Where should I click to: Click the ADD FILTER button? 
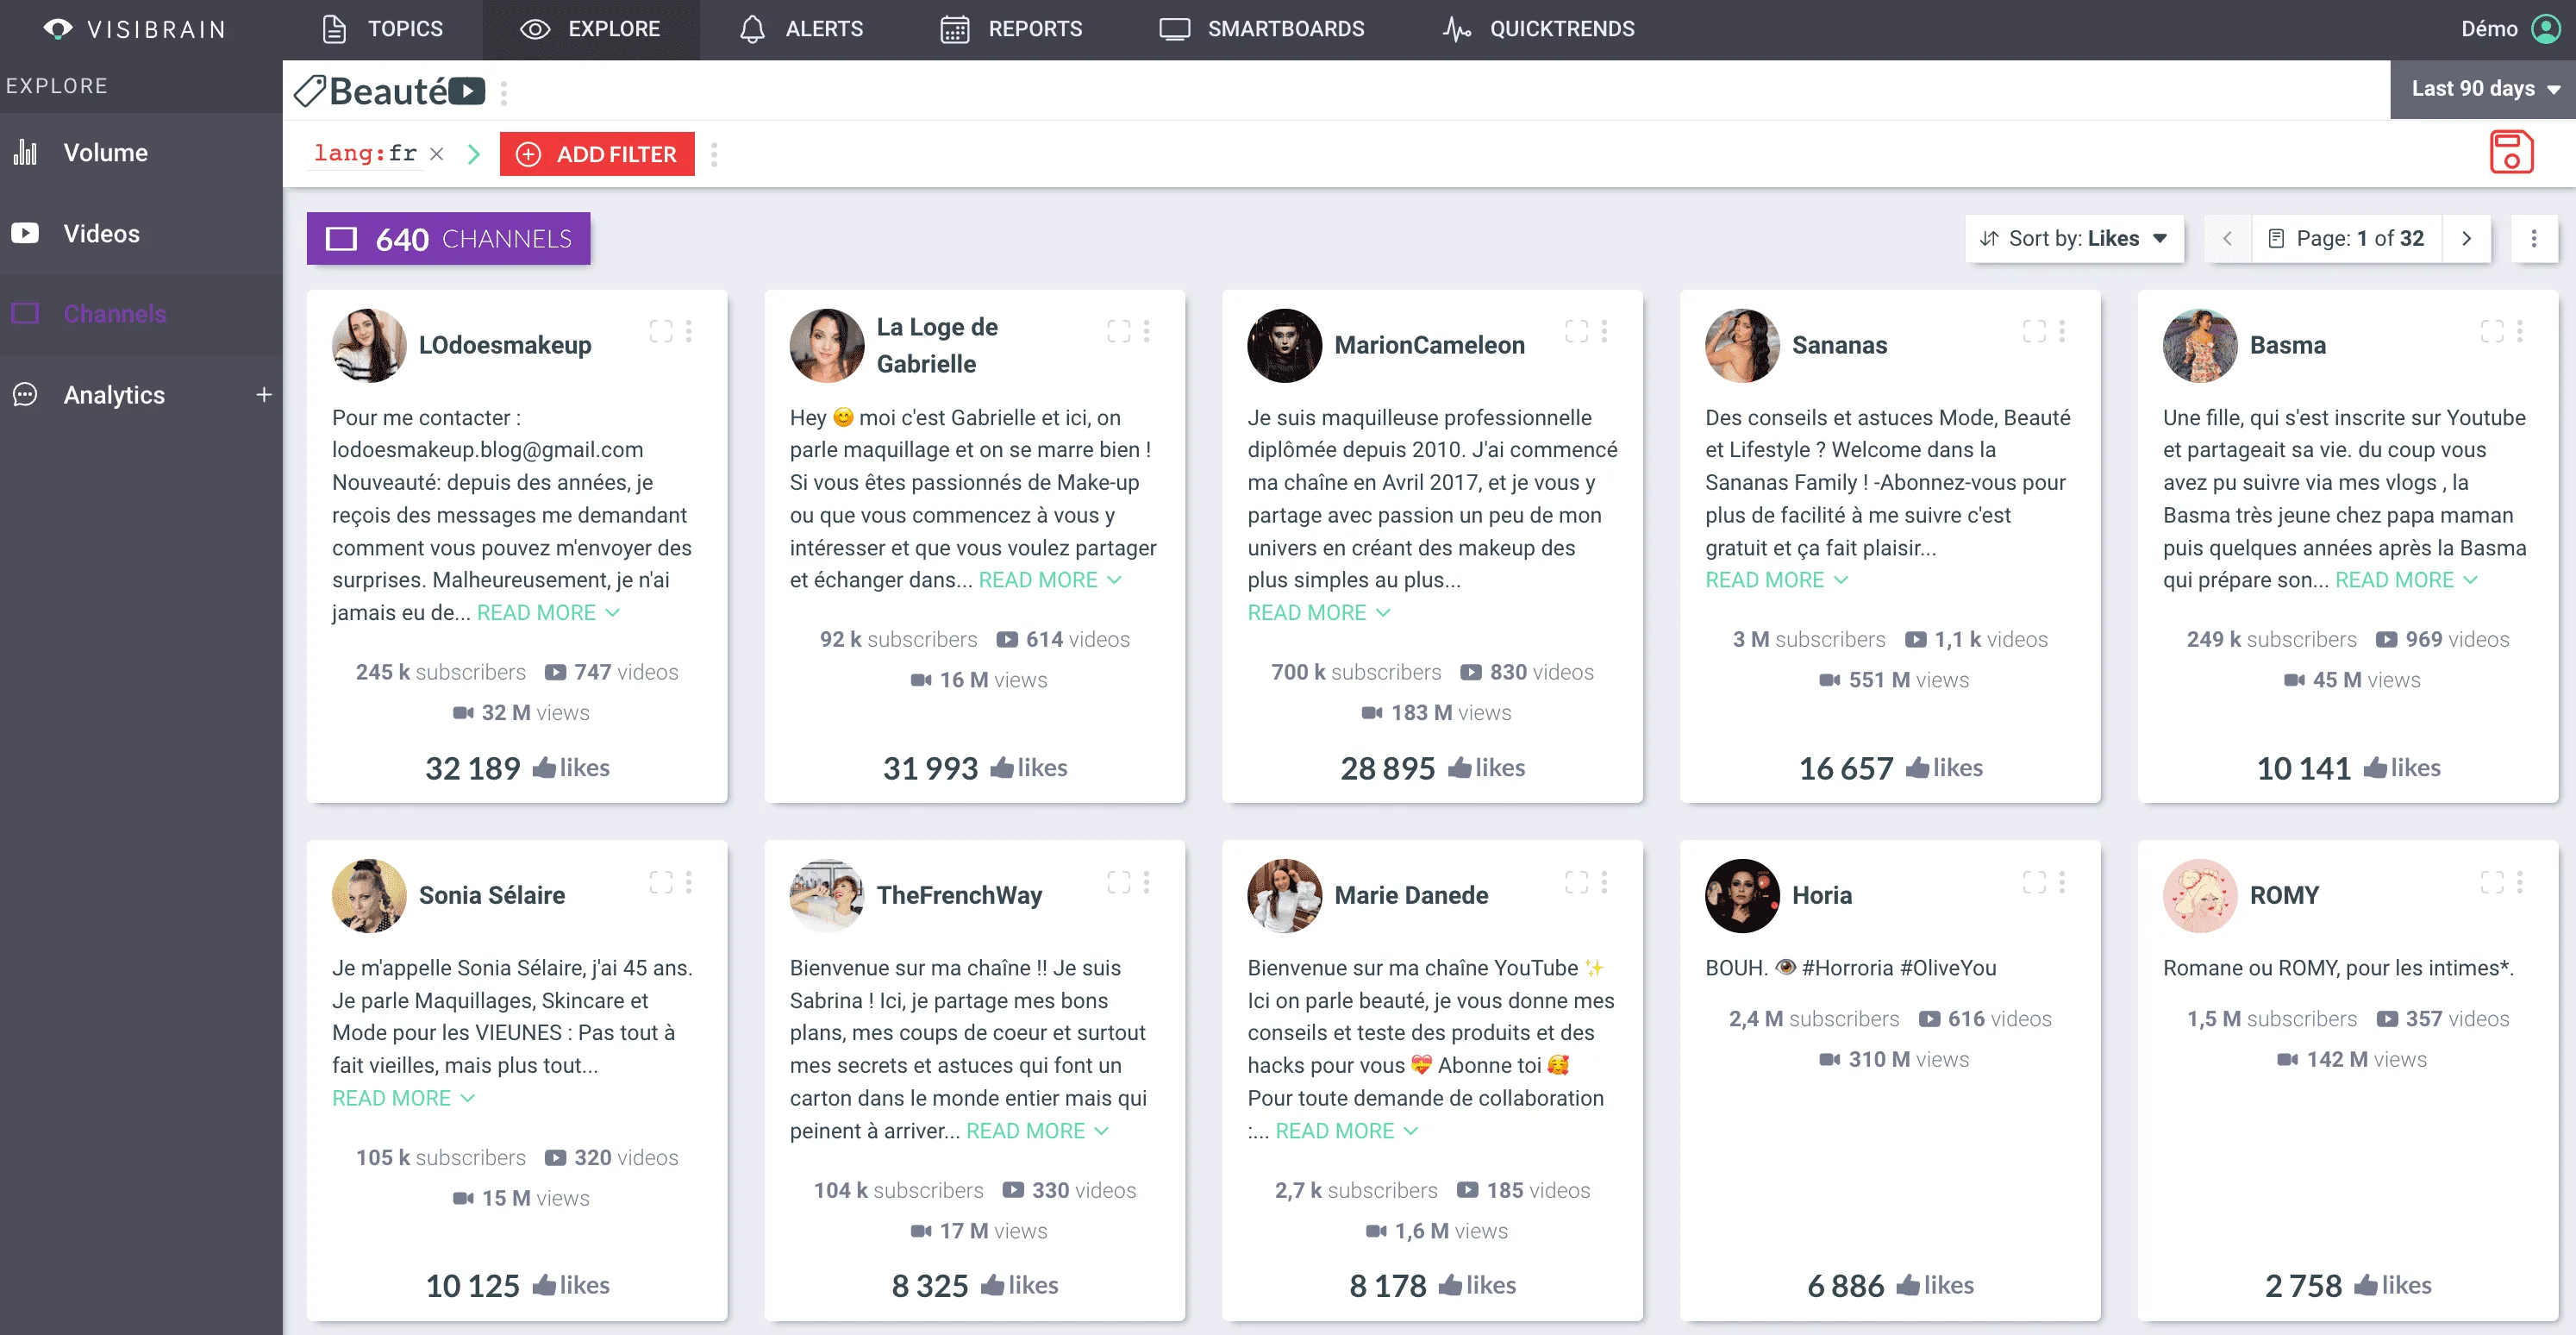tap(597, 154)
